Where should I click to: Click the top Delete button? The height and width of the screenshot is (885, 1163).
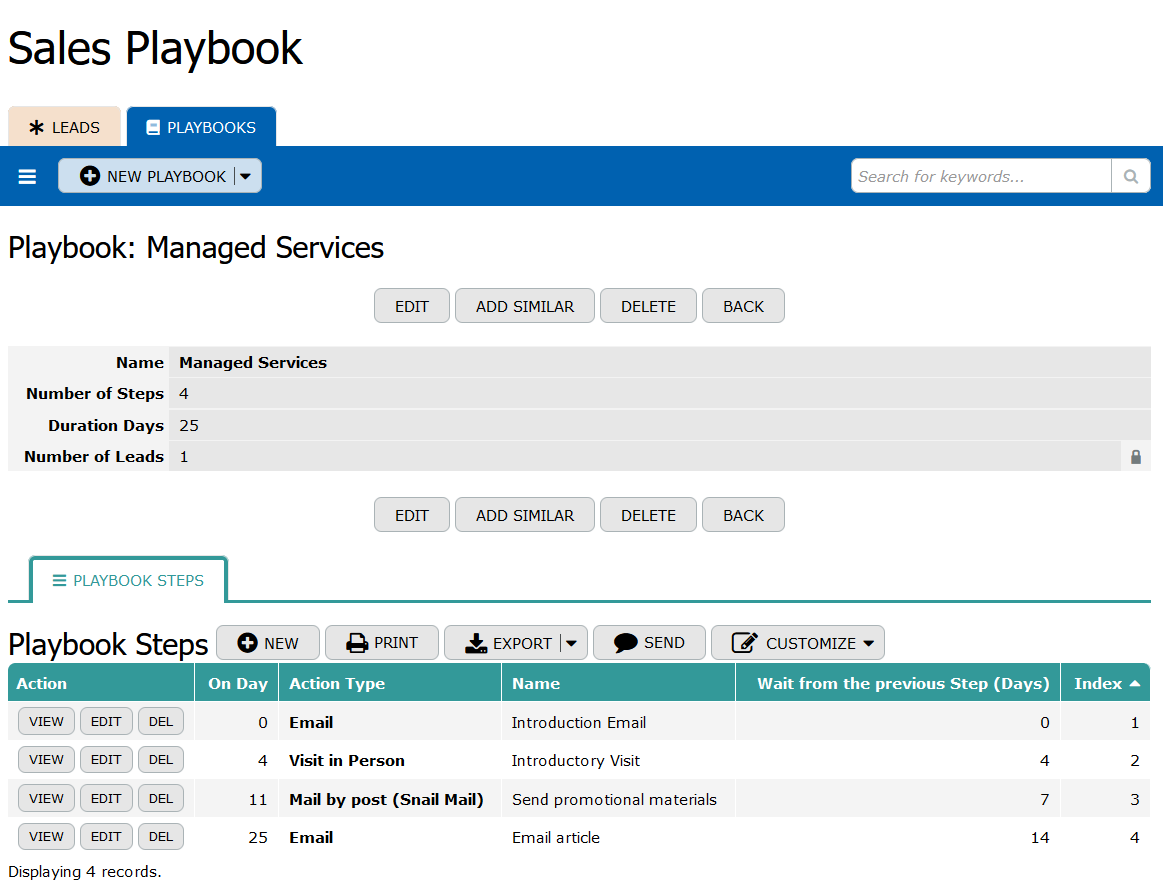click(648, 306)
